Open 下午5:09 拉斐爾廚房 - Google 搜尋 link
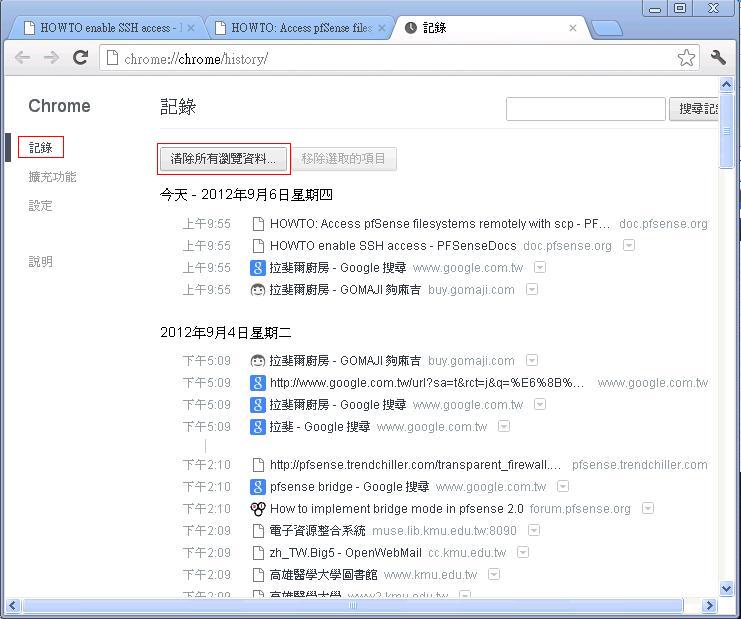This screenshot has height=619, width=741. pyautogui.click(x=337, y=405)
